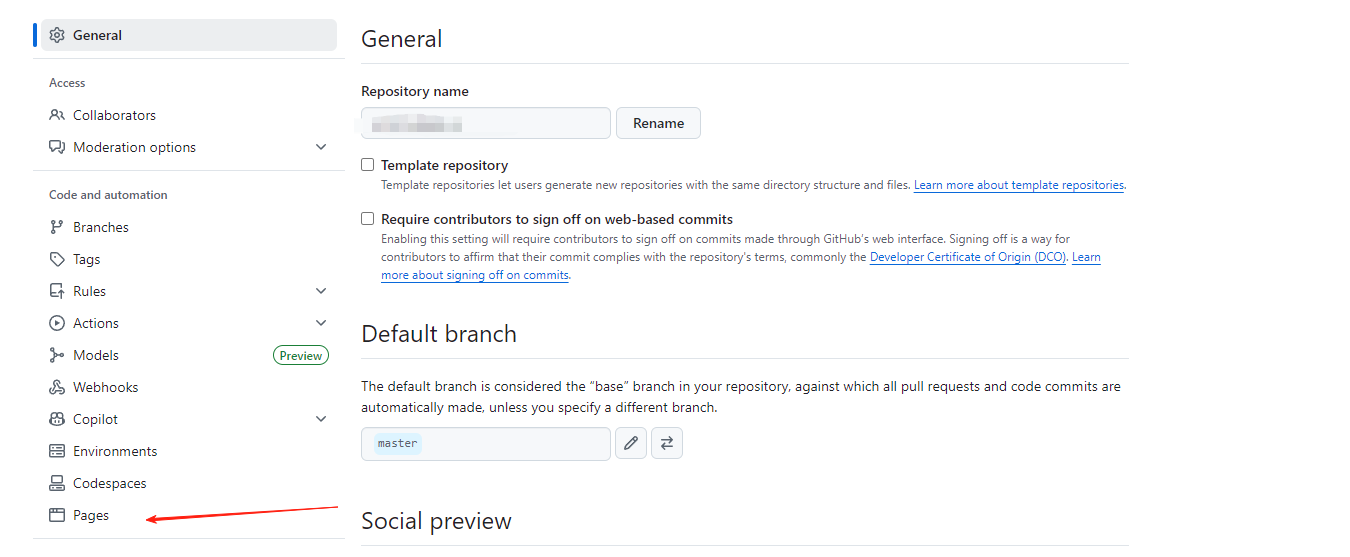This screenshot has height=557, width=1350.
Task: Click the General gear icon in sidebar
Action: 57,35
